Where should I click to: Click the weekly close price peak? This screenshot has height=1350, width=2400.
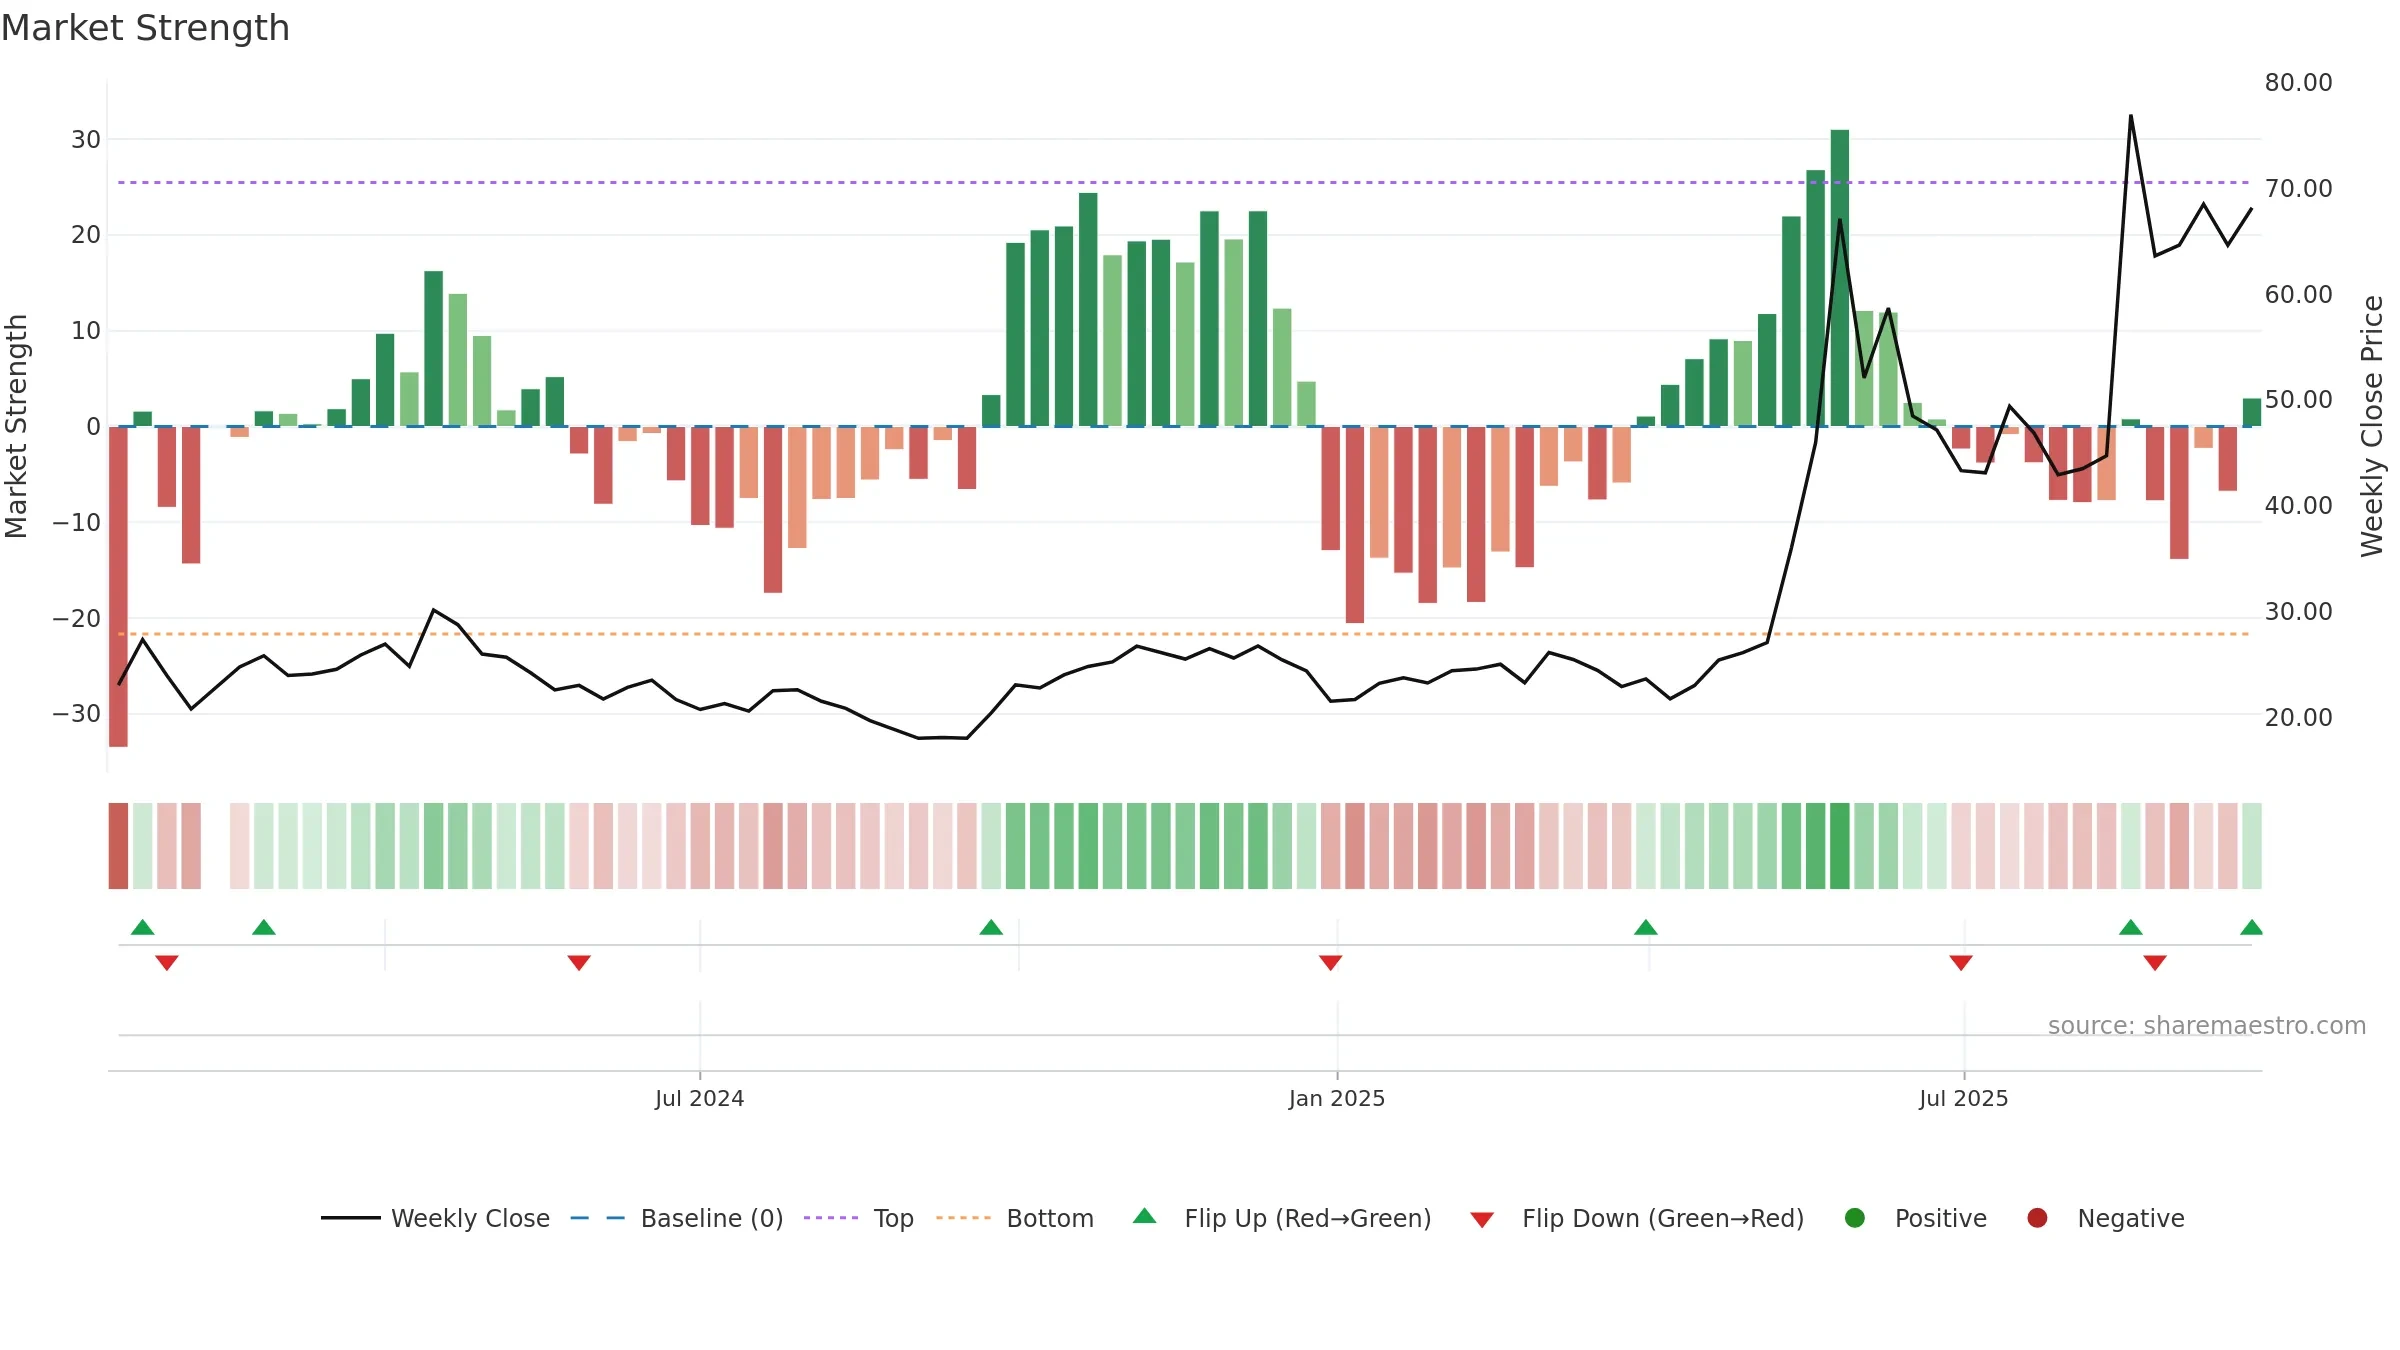2131,116
